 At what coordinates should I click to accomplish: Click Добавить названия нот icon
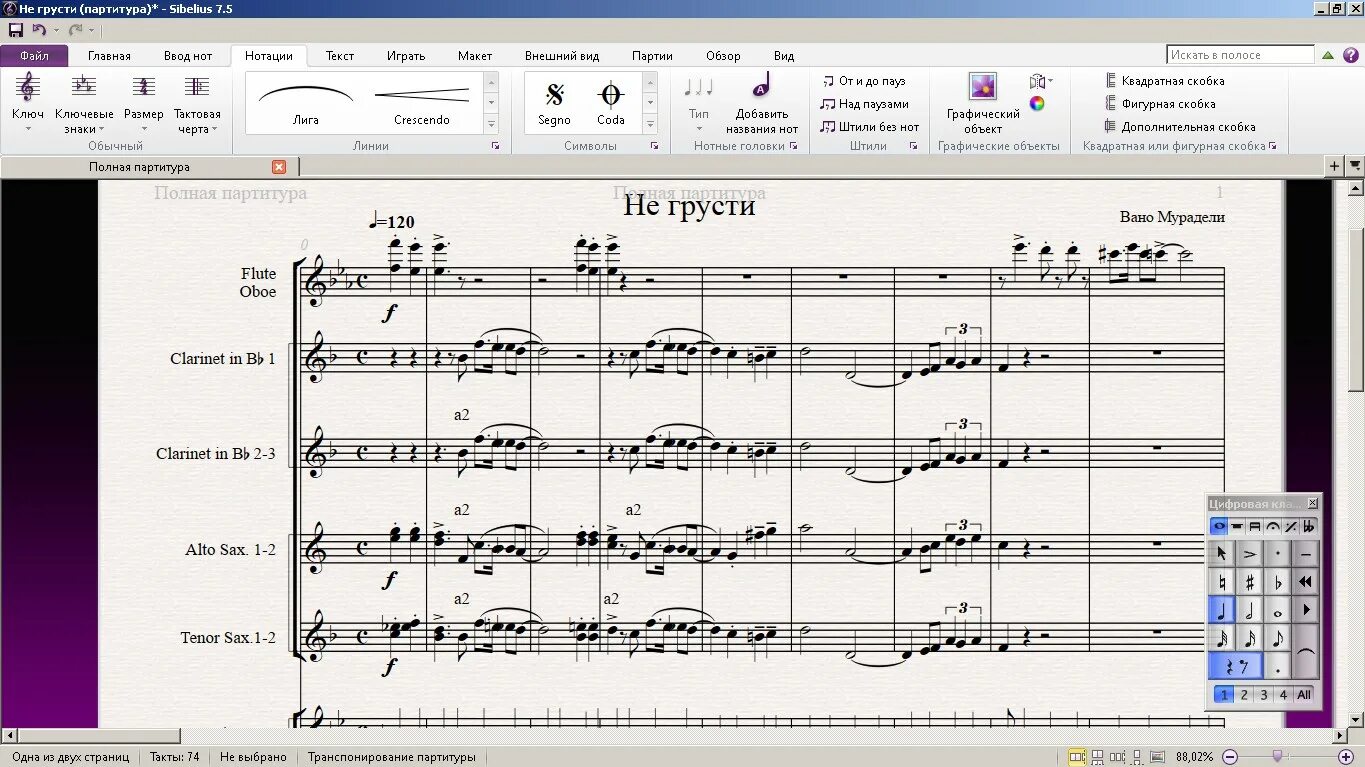click(762, 103)
